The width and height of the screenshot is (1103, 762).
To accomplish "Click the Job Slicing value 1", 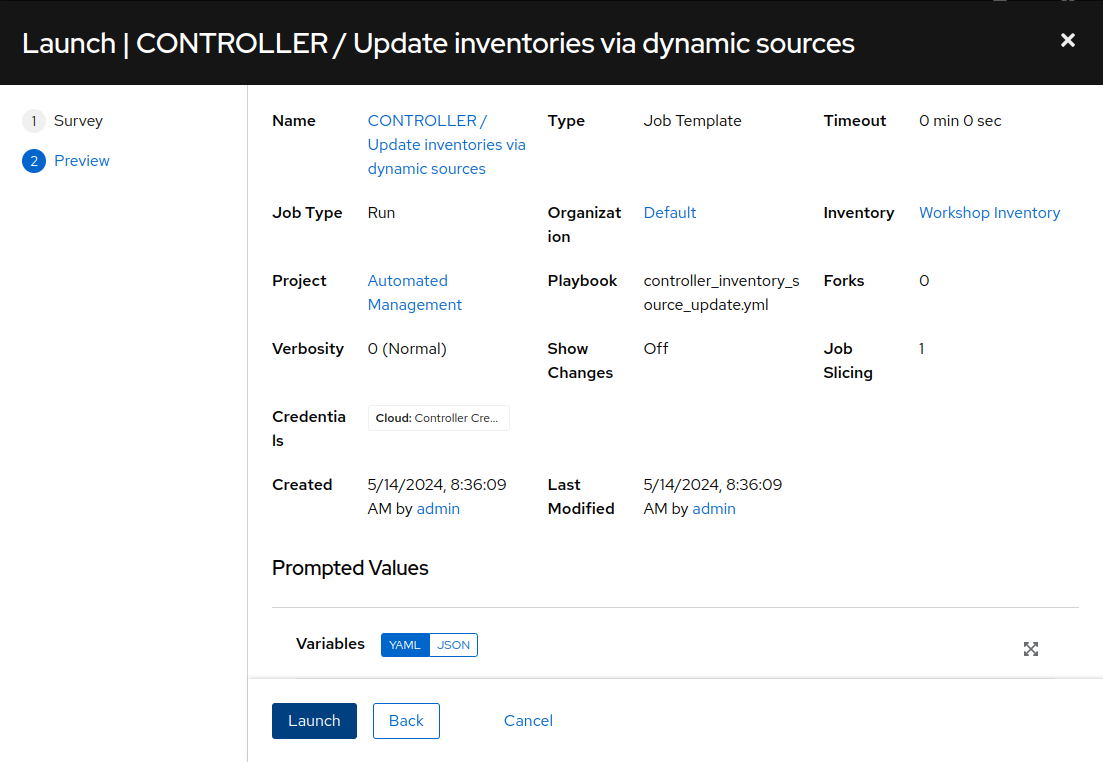I will 922,348.
